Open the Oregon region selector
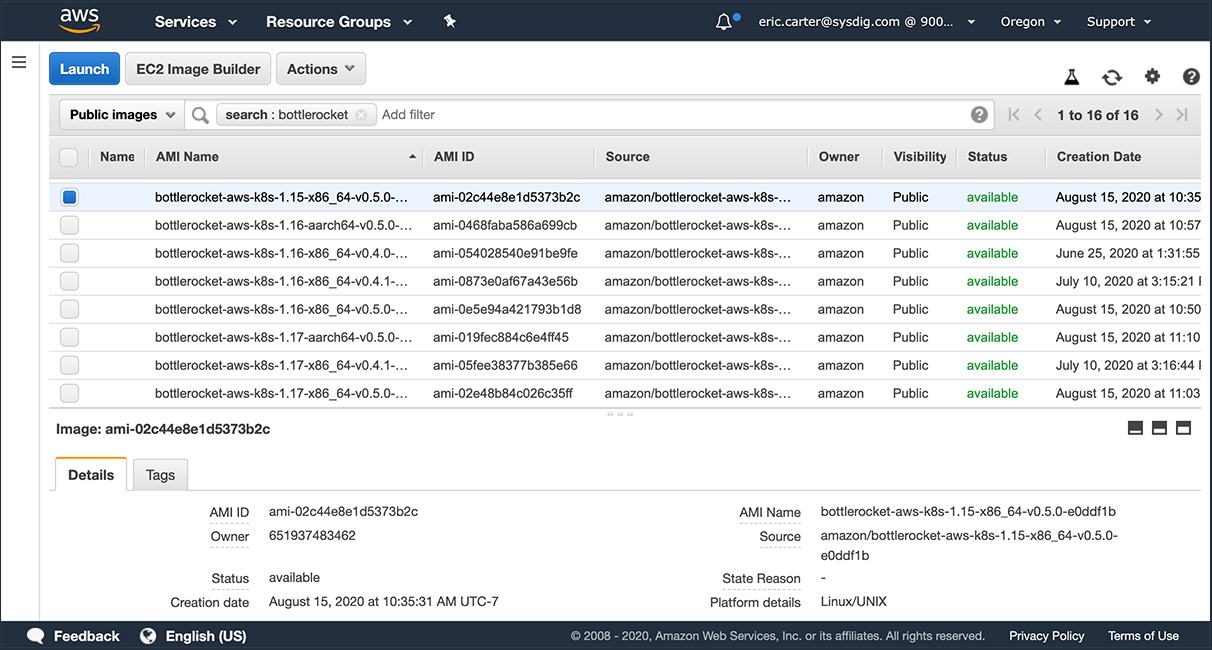 (x=1031, y=21)
